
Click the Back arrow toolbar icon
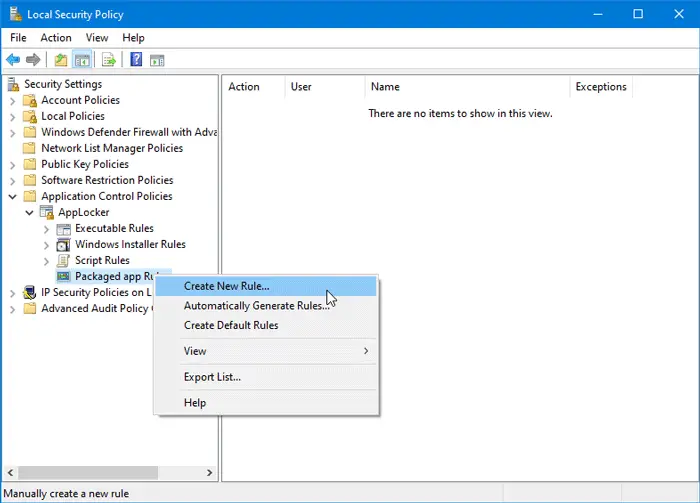13,60
